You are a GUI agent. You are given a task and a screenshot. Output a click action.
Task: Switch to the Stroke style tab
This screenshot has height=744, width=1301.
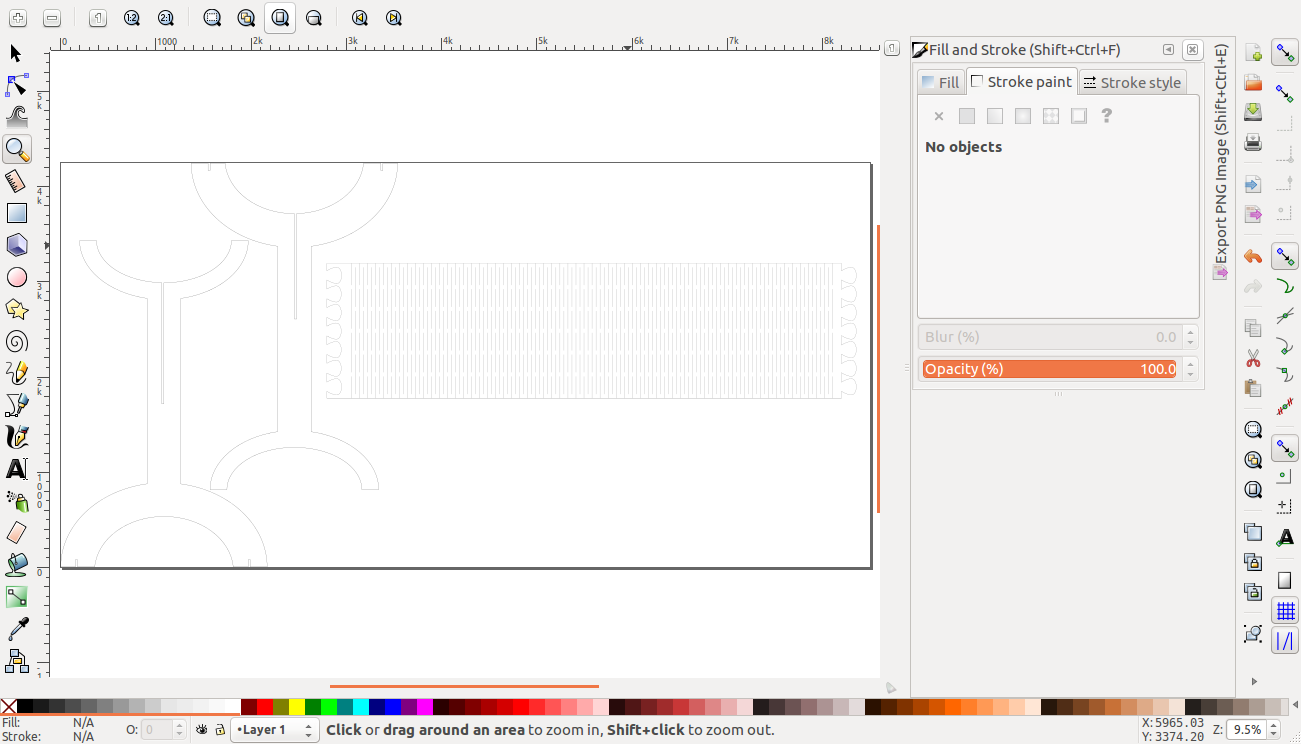(x=1132, y=82)
